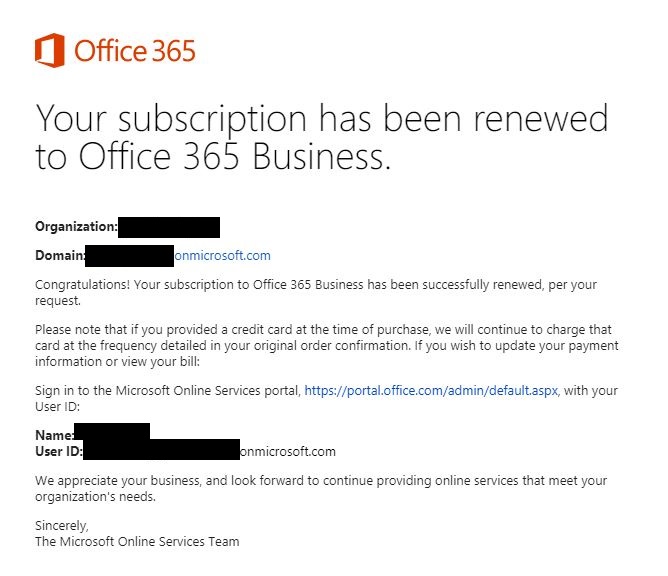Click the redacted block after Organization
Screen dimensions: 668x576
(x=169, y=227)
